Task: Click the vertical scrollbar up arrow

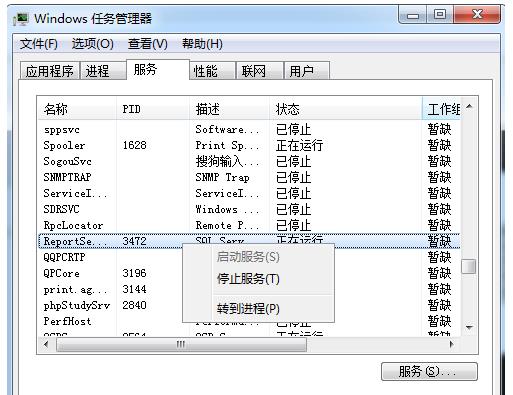Action: pos(469,107)
